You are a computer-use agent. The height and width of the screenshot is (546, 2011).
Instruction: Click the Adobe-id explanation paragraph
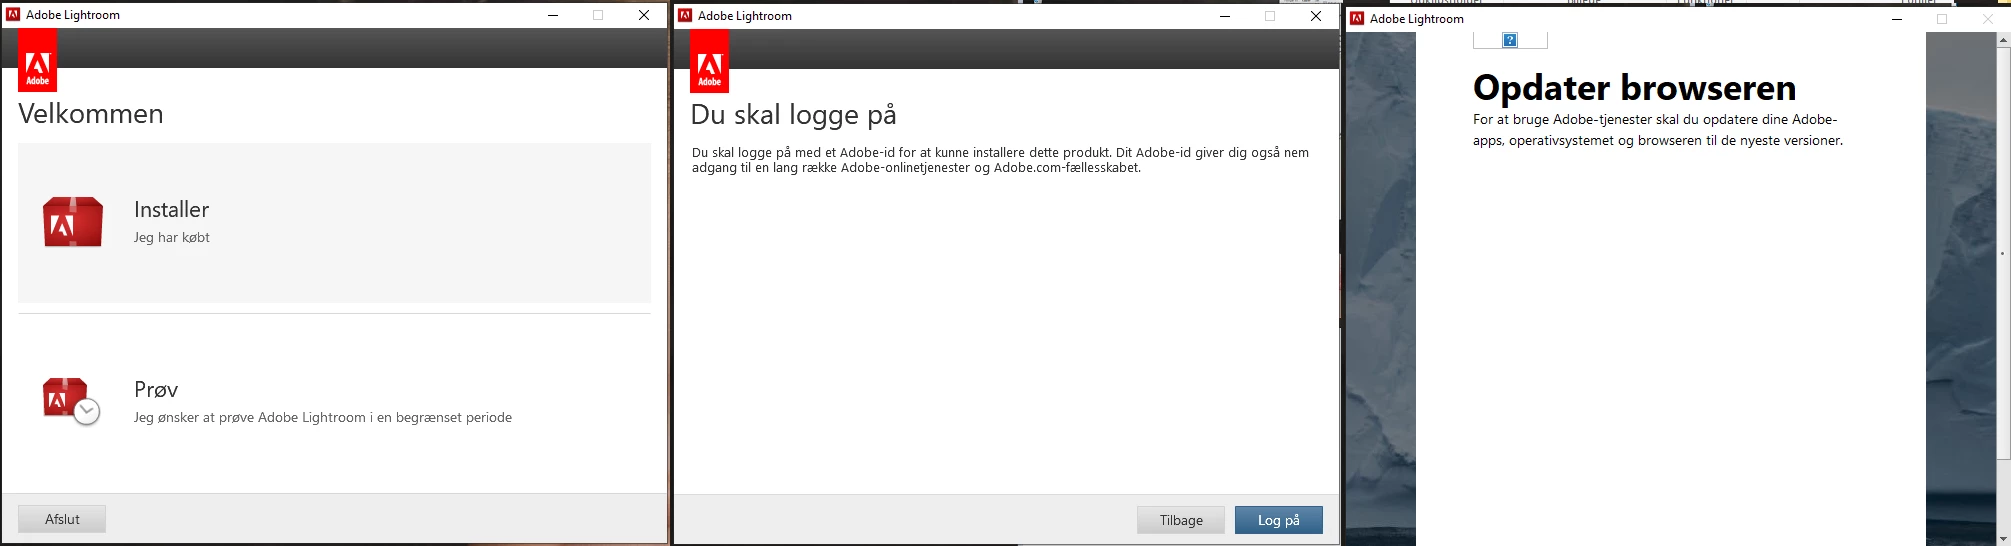1000,160
